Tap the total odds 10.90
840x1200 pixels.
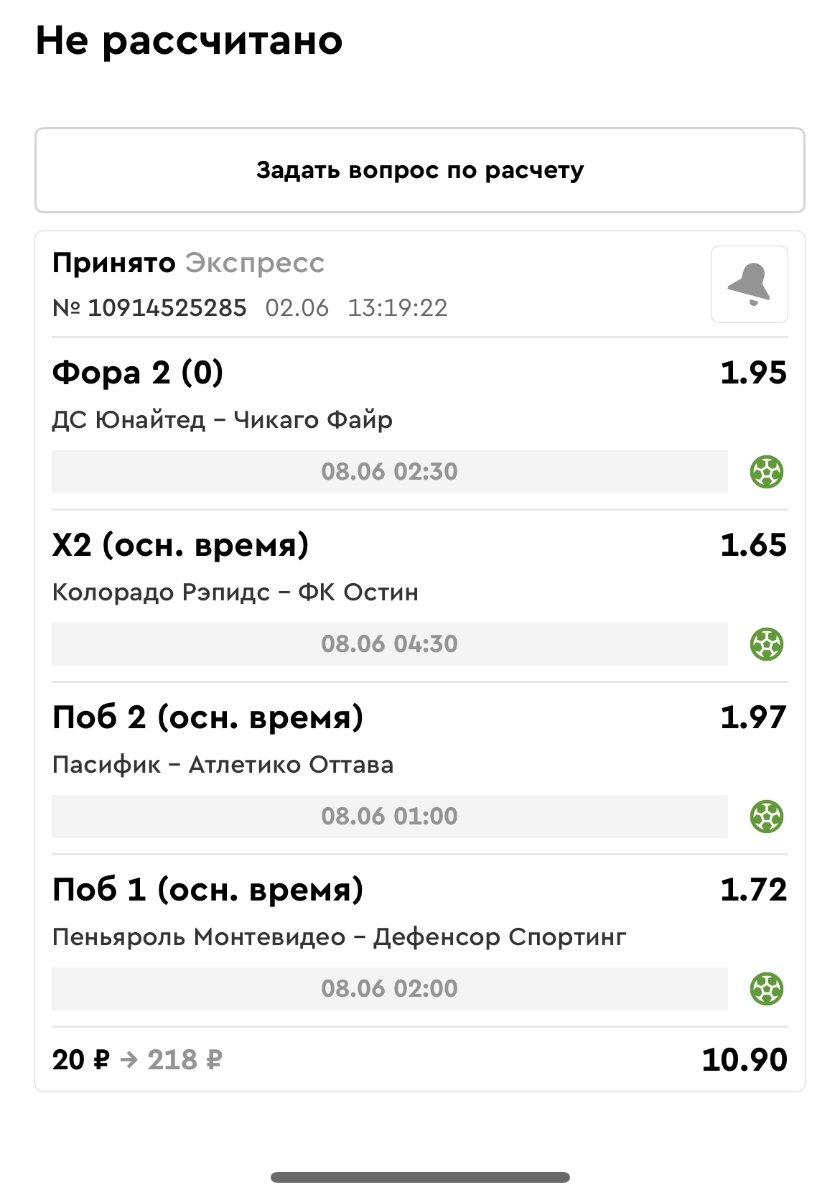(x=744, y=1060)
